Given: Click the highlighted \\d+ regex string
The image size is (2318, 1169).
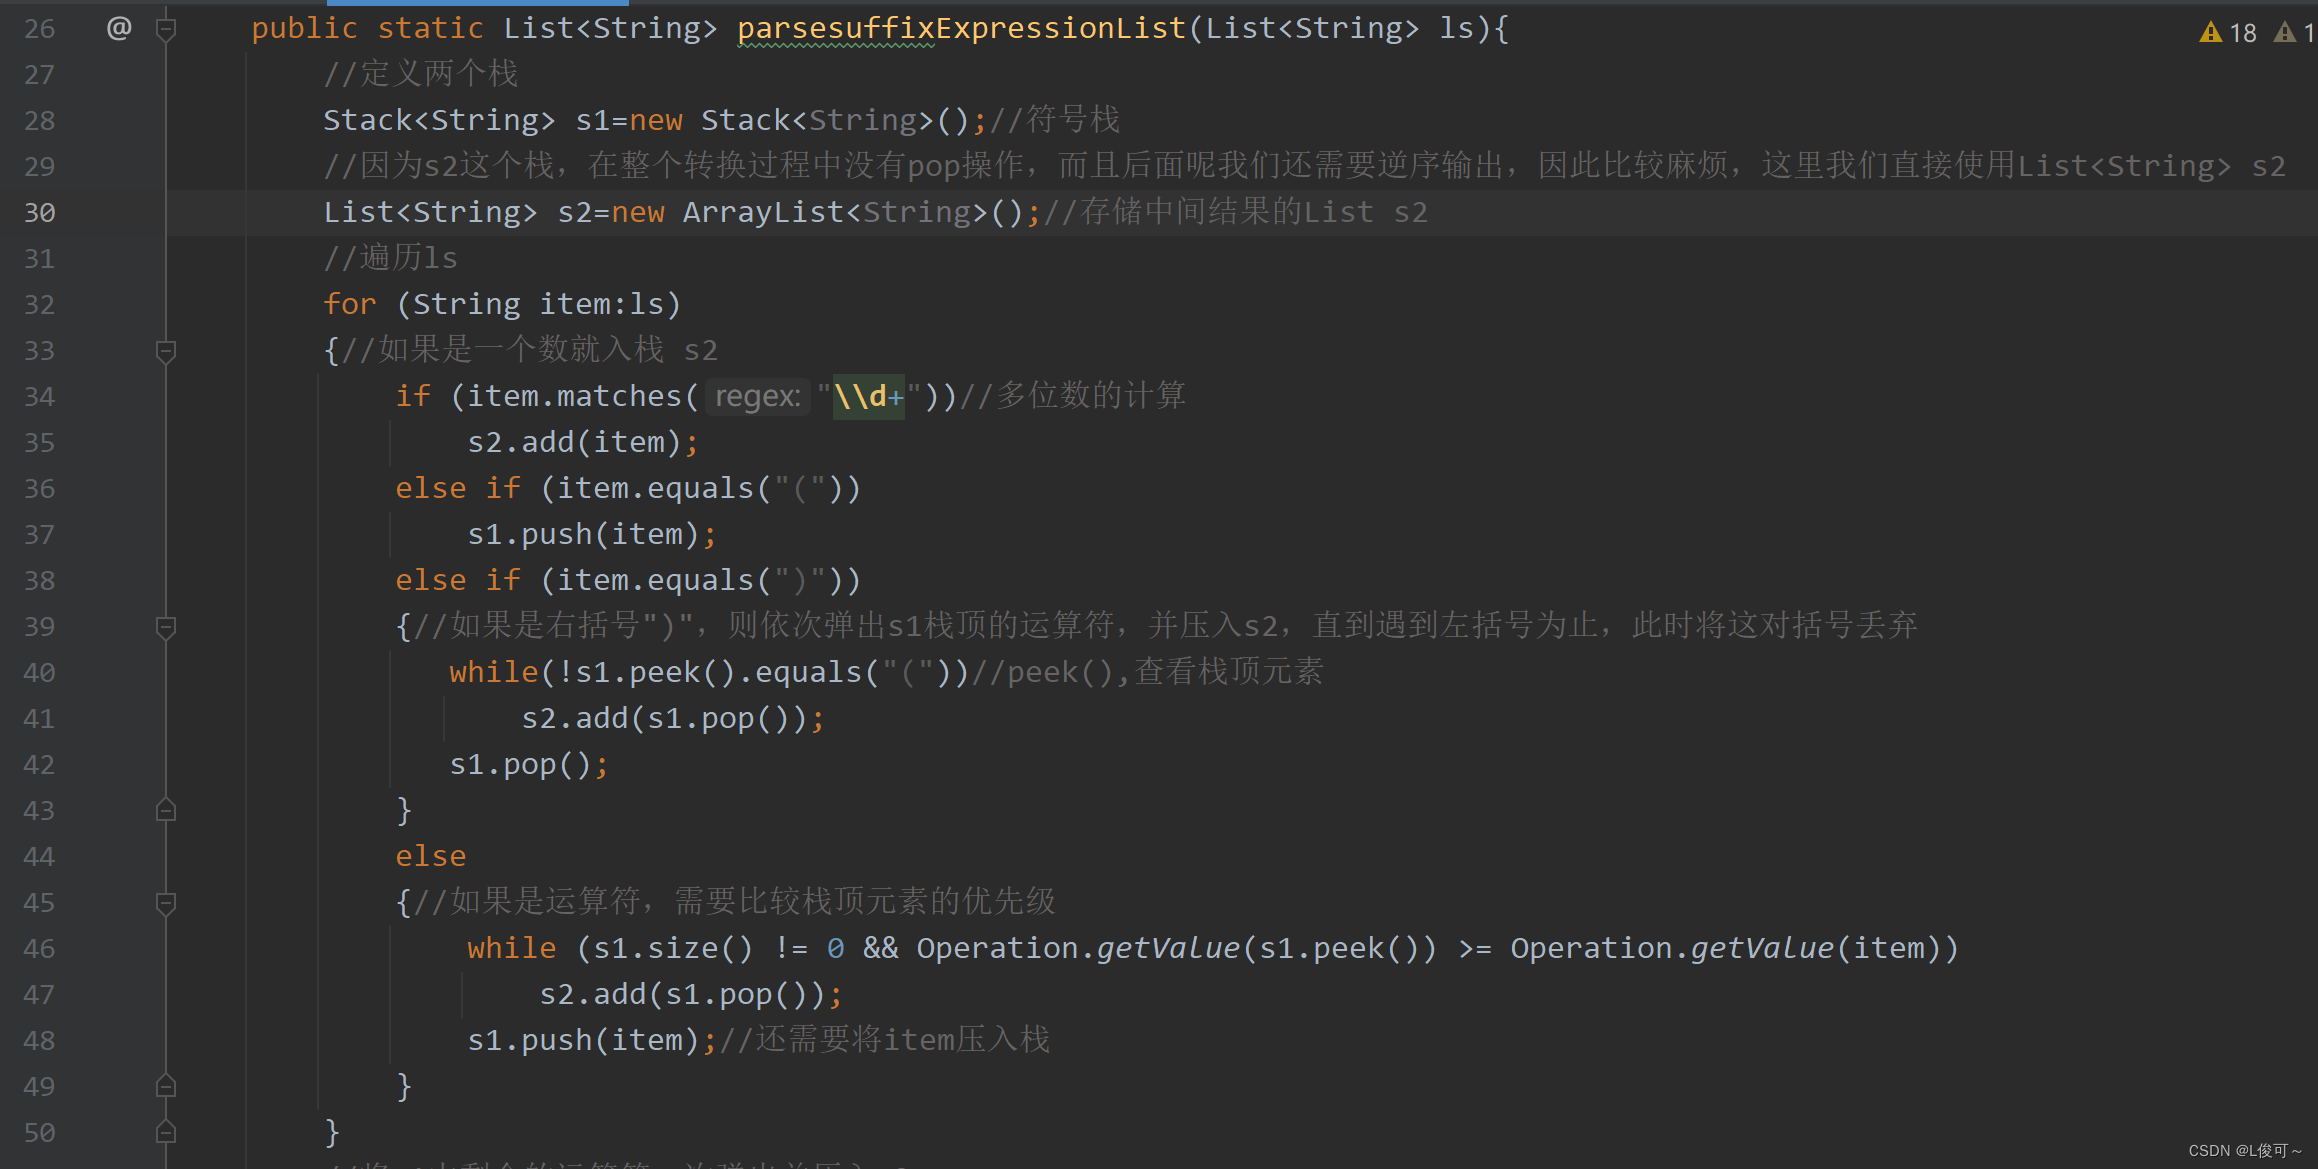Looking at the screenshot, I should point(868,397).
